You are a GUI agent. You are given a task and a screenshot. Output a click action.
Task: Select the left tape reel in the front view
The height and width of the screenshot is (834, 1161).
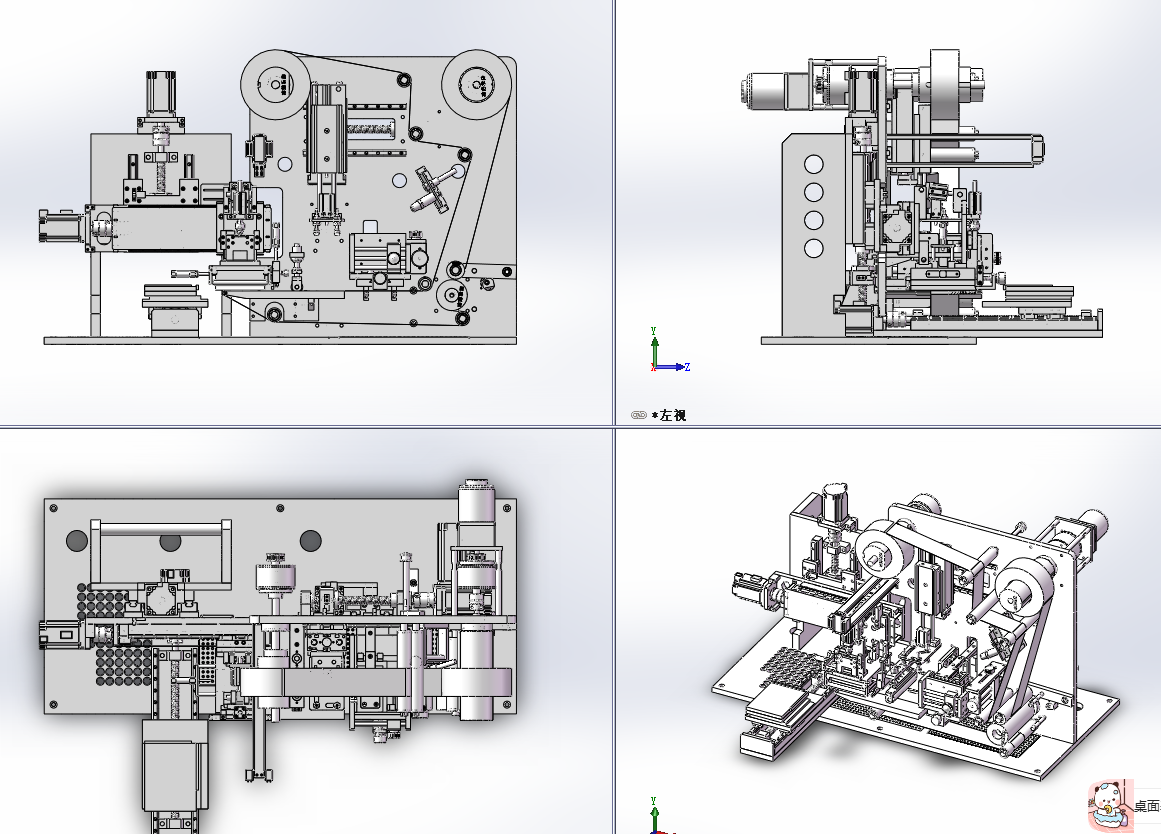275,84
